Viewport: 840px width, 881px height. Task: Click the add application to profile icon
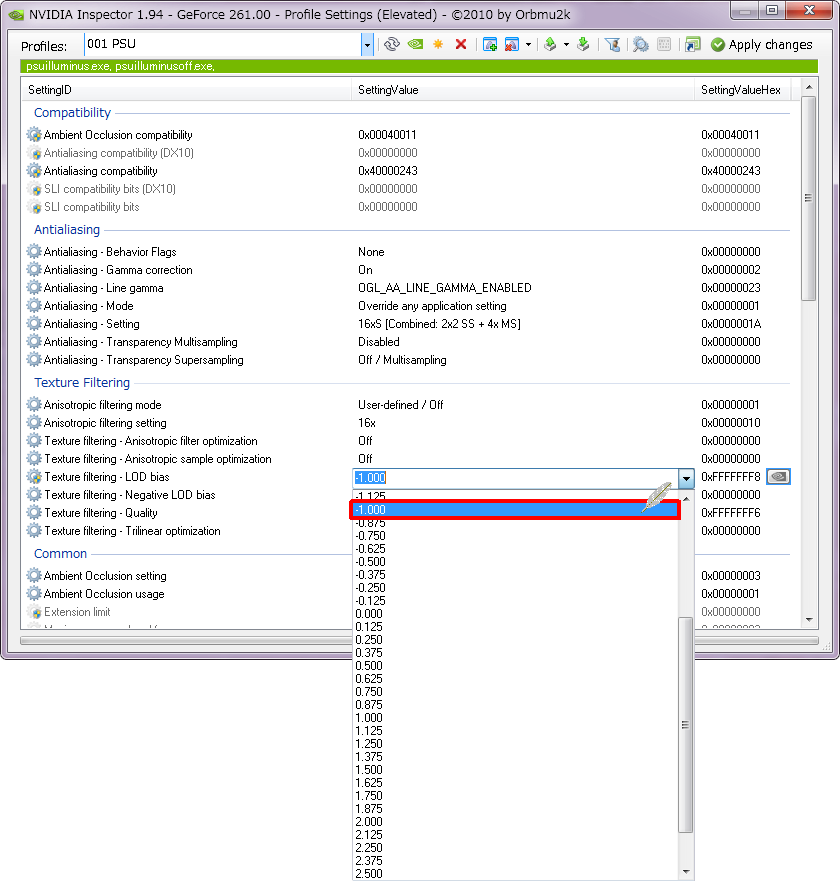tap(490, 44)
